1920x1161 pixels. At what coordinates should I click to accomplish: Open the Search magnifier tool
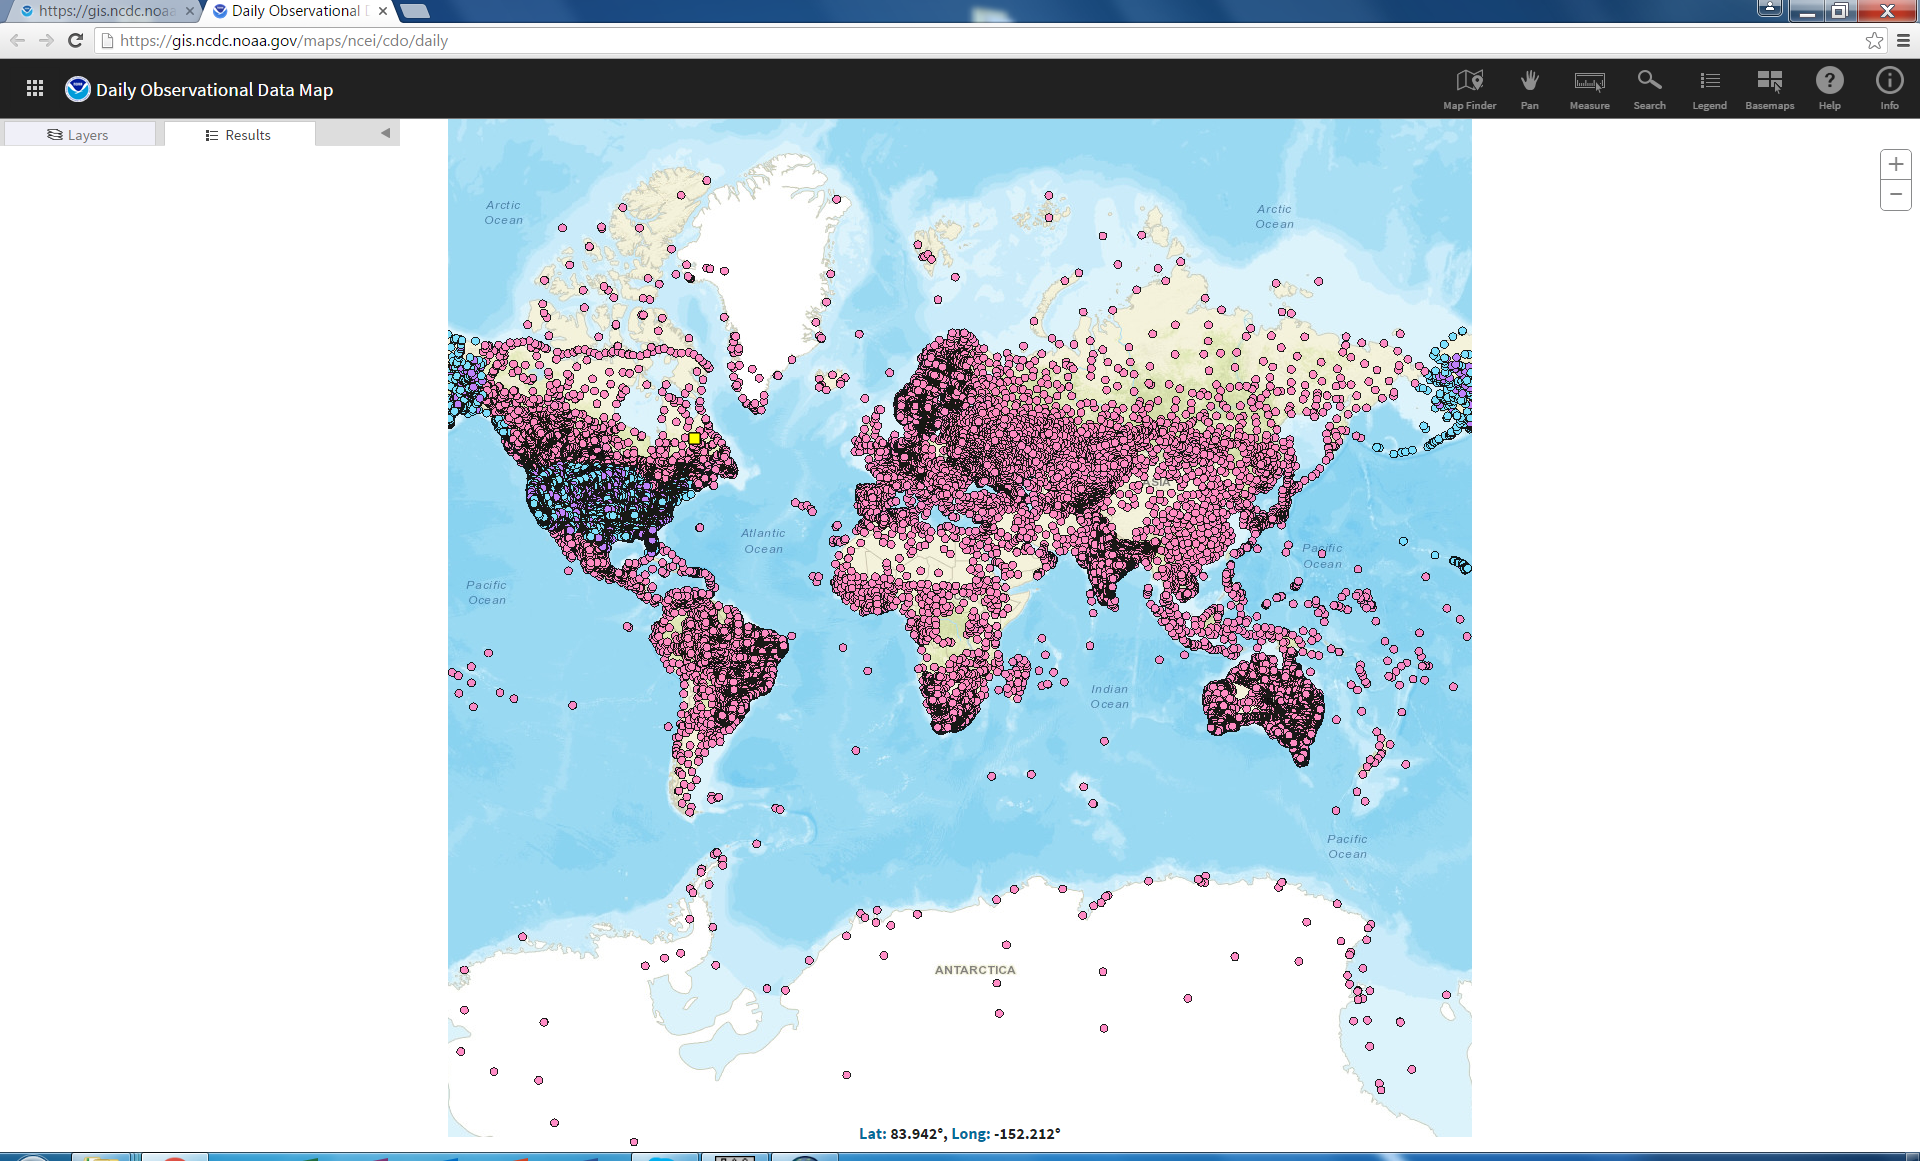point(1649,87)
